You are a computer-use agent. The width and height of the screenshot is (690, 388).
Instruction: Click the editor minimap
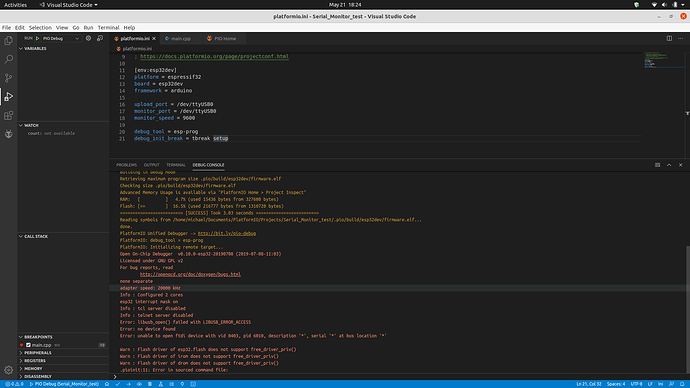664,60
